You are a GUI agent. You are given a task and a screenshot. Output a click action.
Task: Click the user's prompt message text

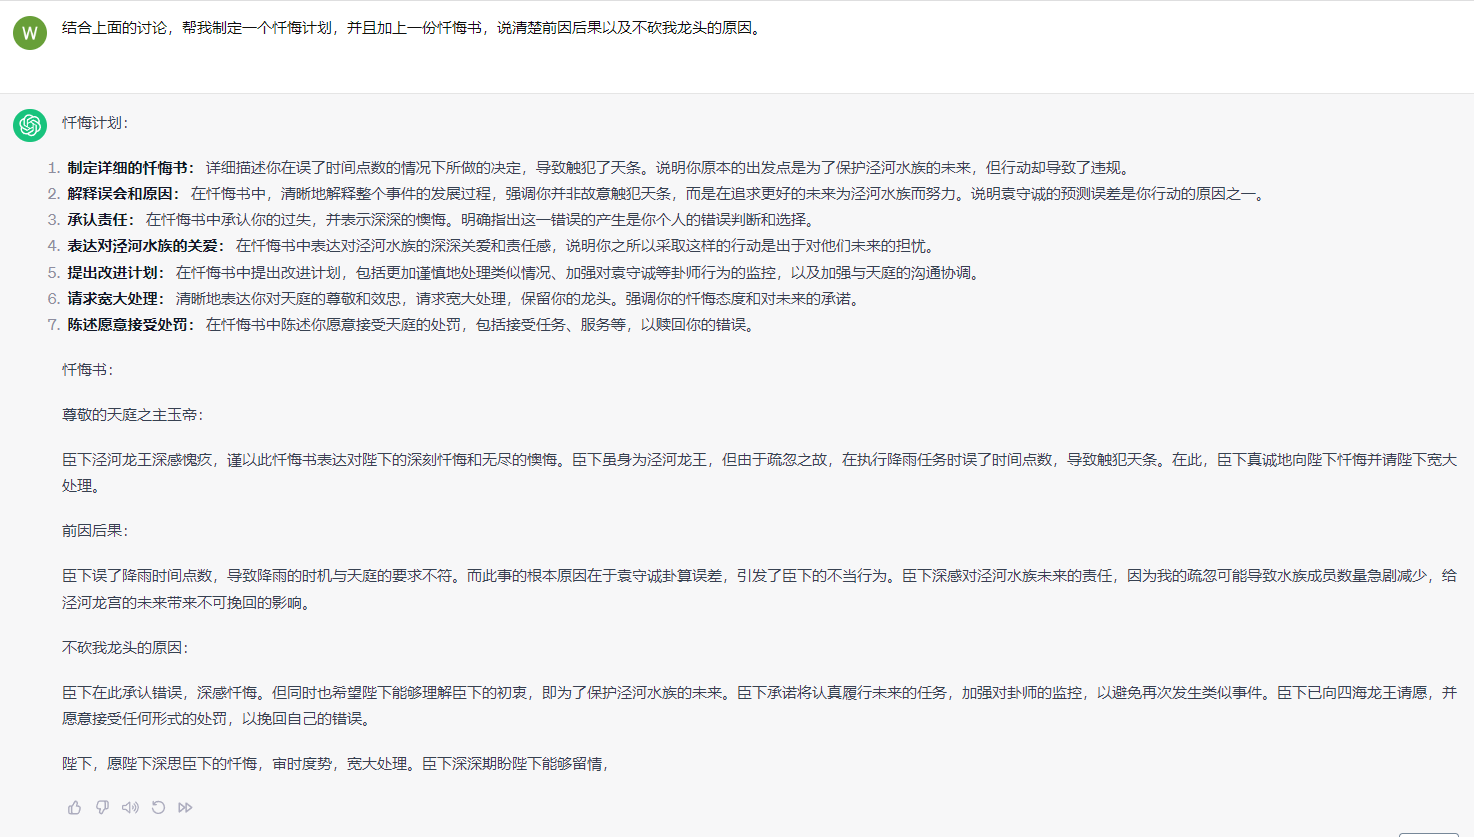click(x=412, y=28)
